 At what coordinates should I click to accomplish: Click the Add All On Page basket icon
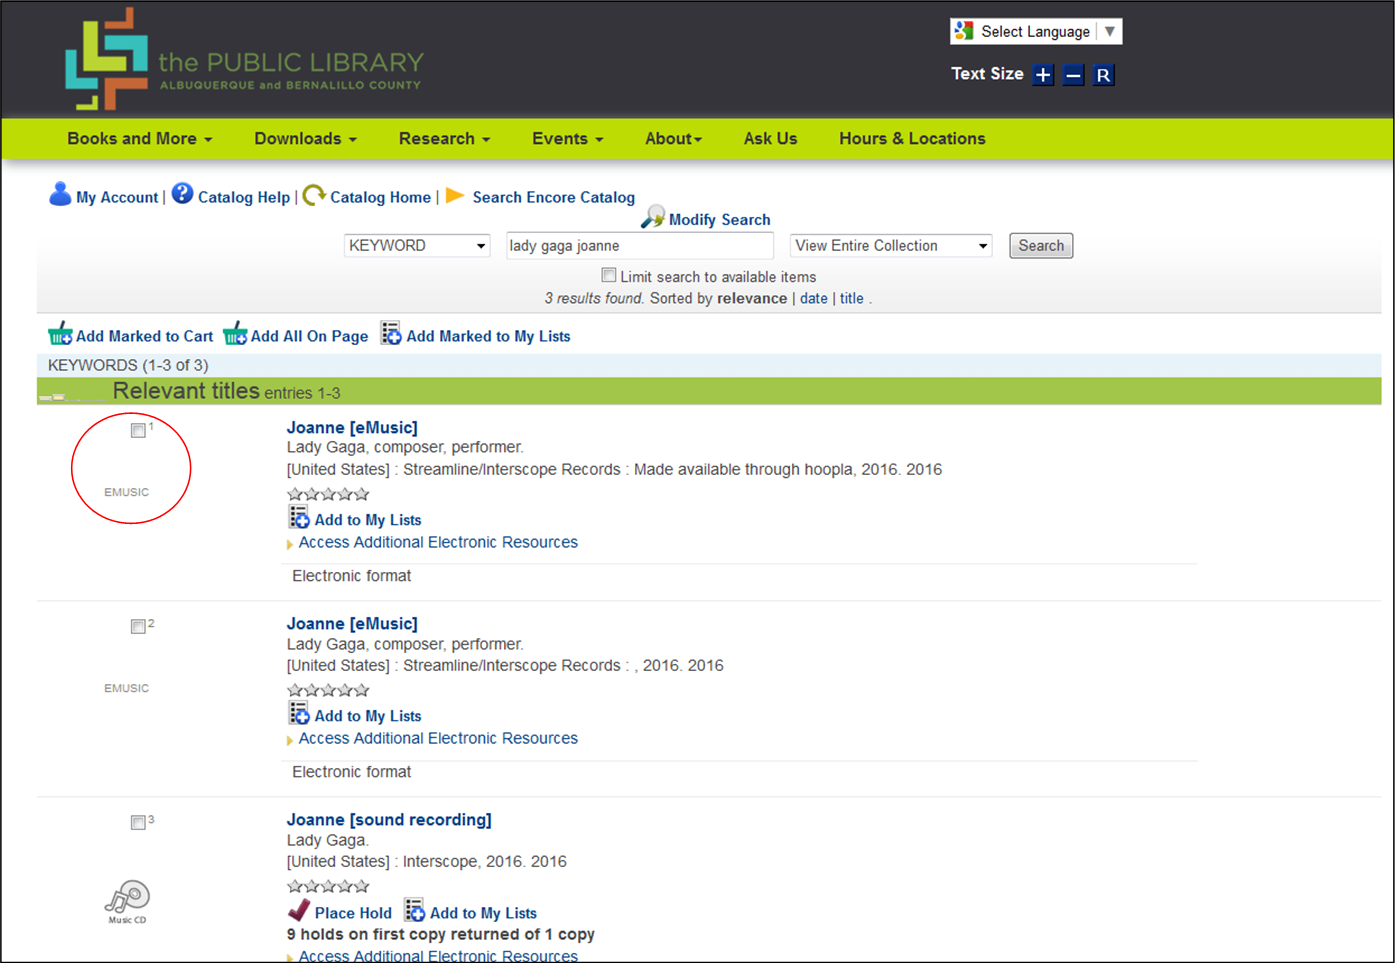235,334
